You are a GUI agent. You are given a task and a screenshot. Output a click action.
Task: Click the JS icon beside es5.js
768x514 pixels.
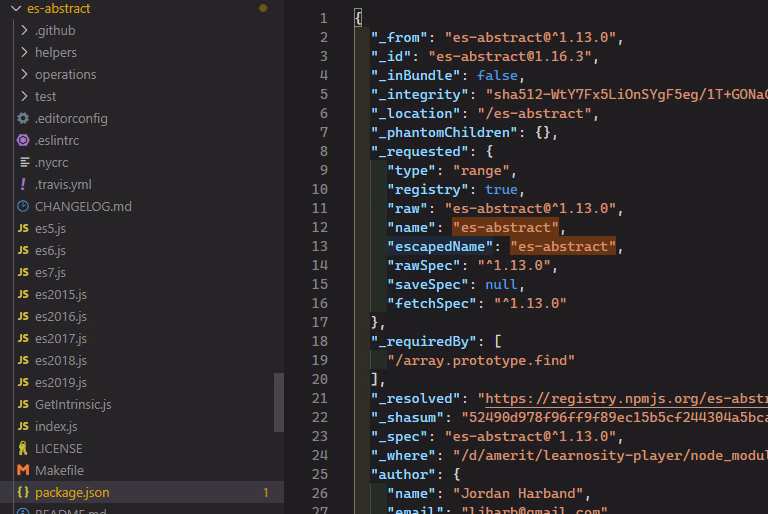tap(23, 228)
